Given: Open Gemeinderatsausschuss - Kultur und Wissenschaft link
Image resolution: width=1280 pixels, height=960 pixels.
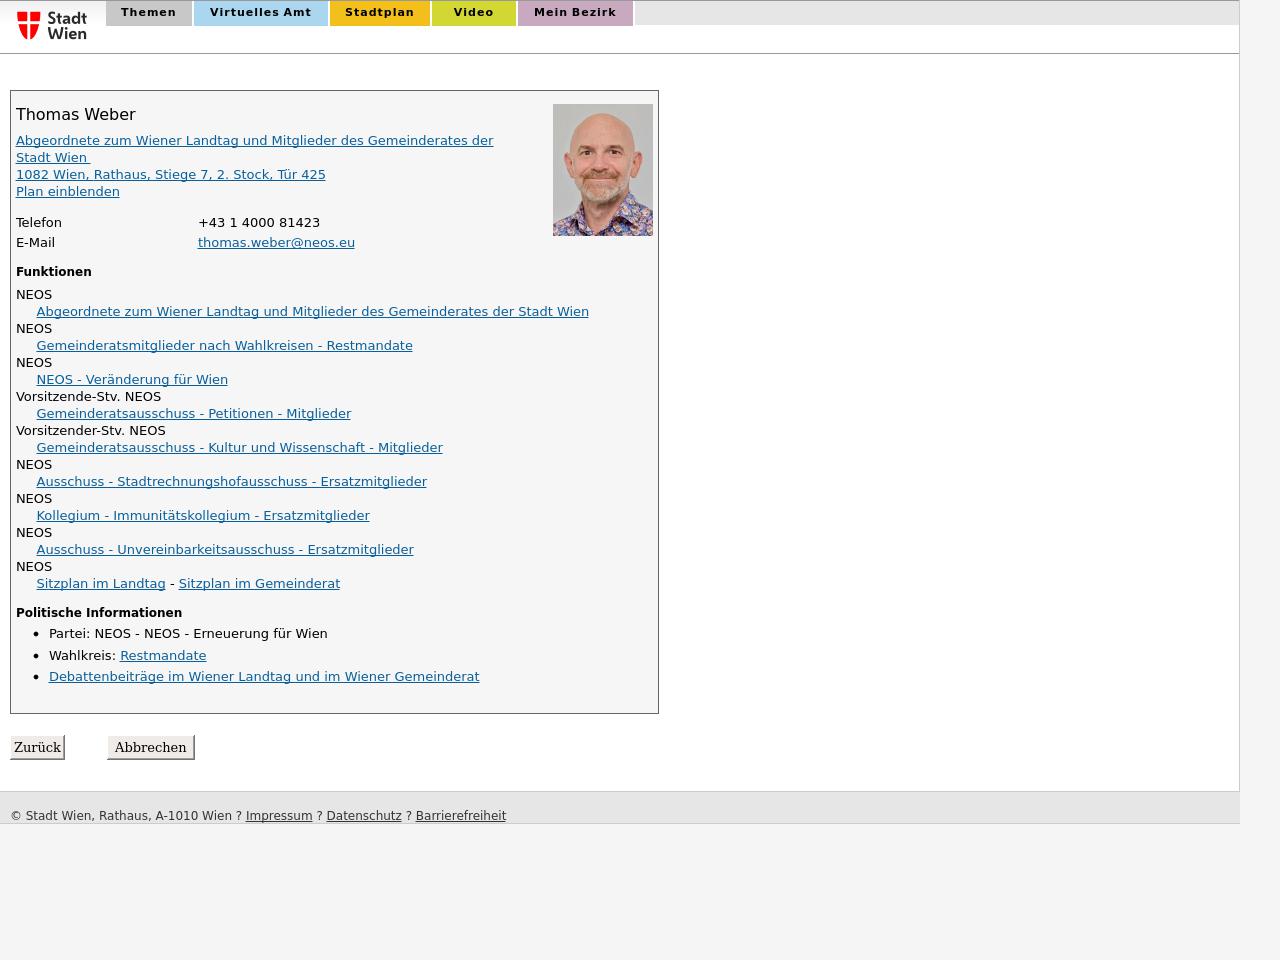Looking at the screenshot, I should pos(239,447).
